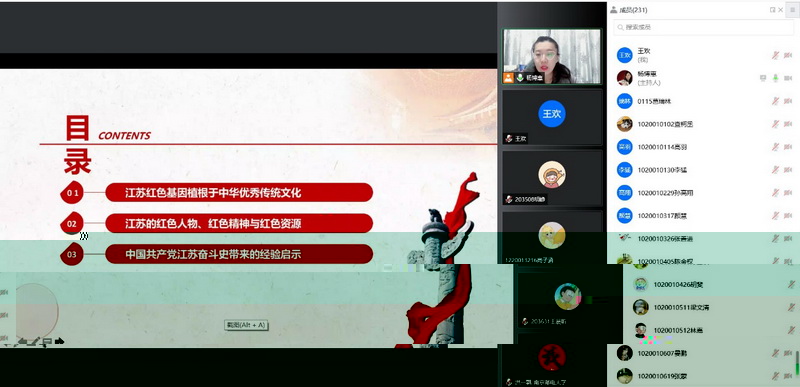Click the host's camera icon in member list

788,78
